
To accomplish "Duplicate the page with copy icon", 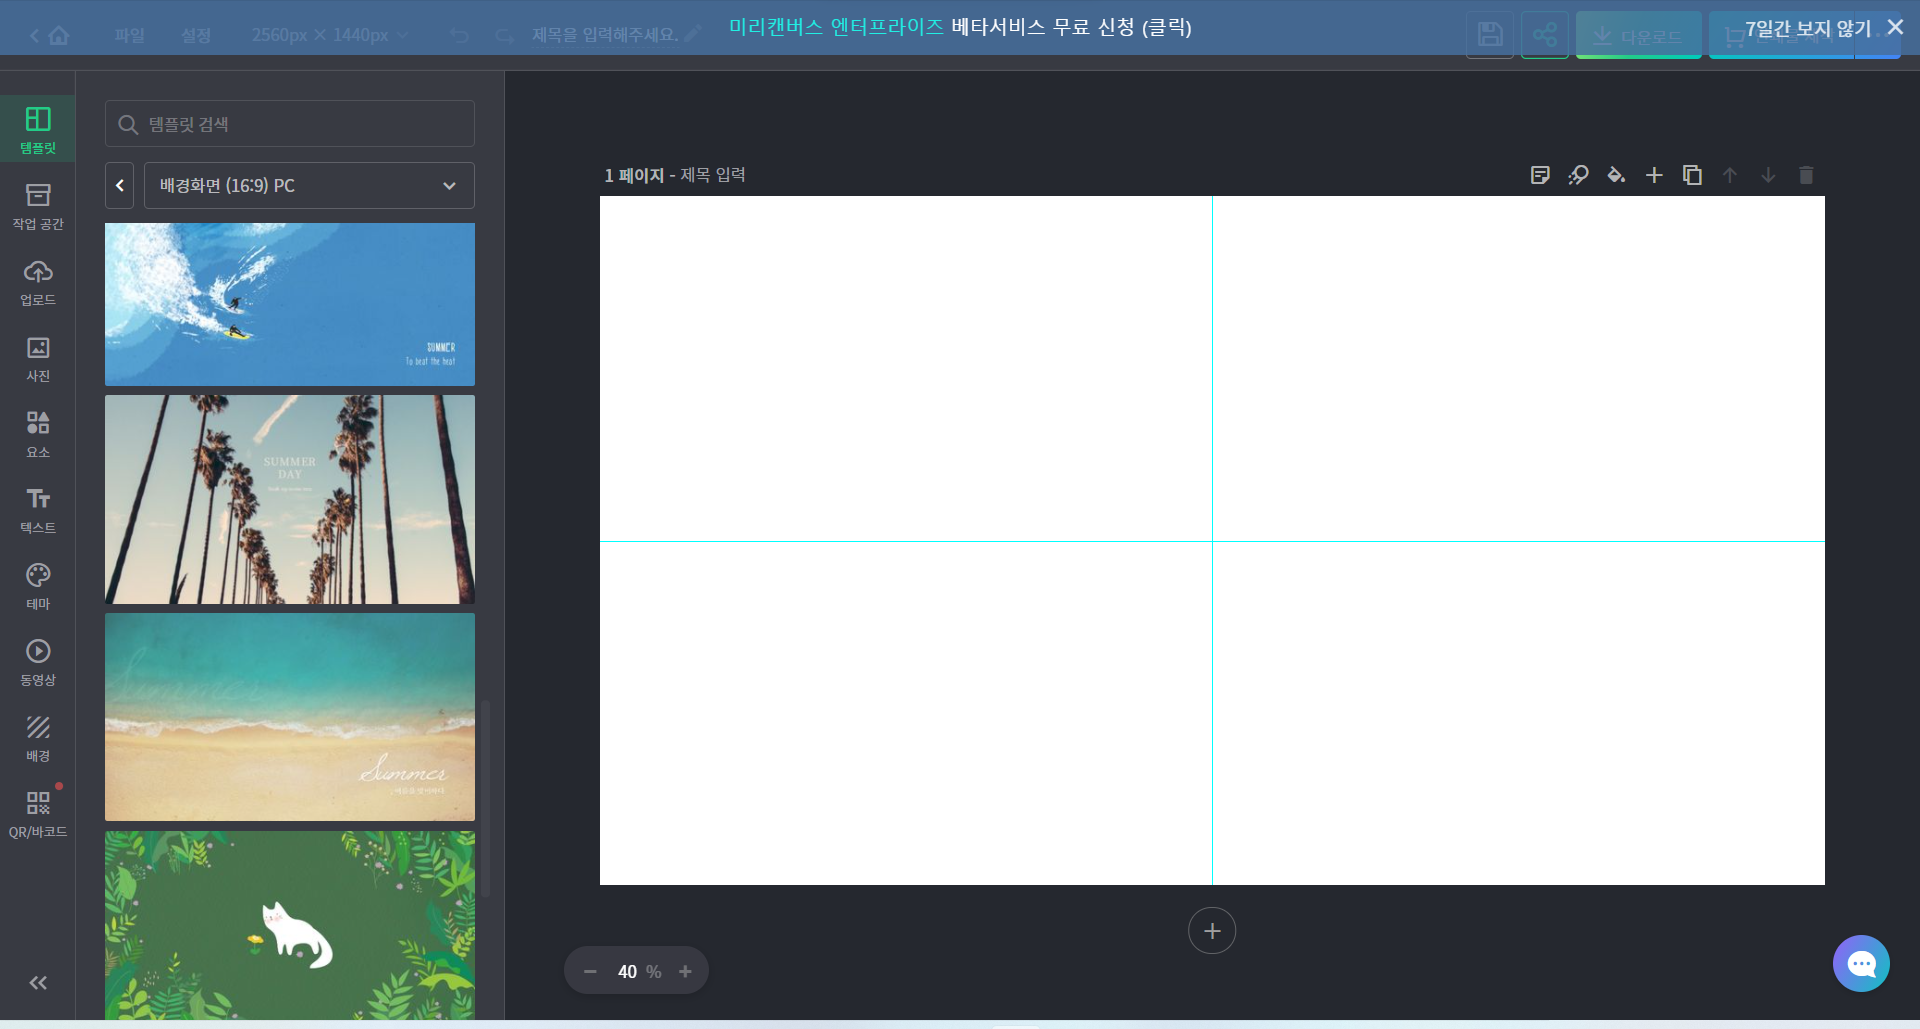I will coord(1692,175).
